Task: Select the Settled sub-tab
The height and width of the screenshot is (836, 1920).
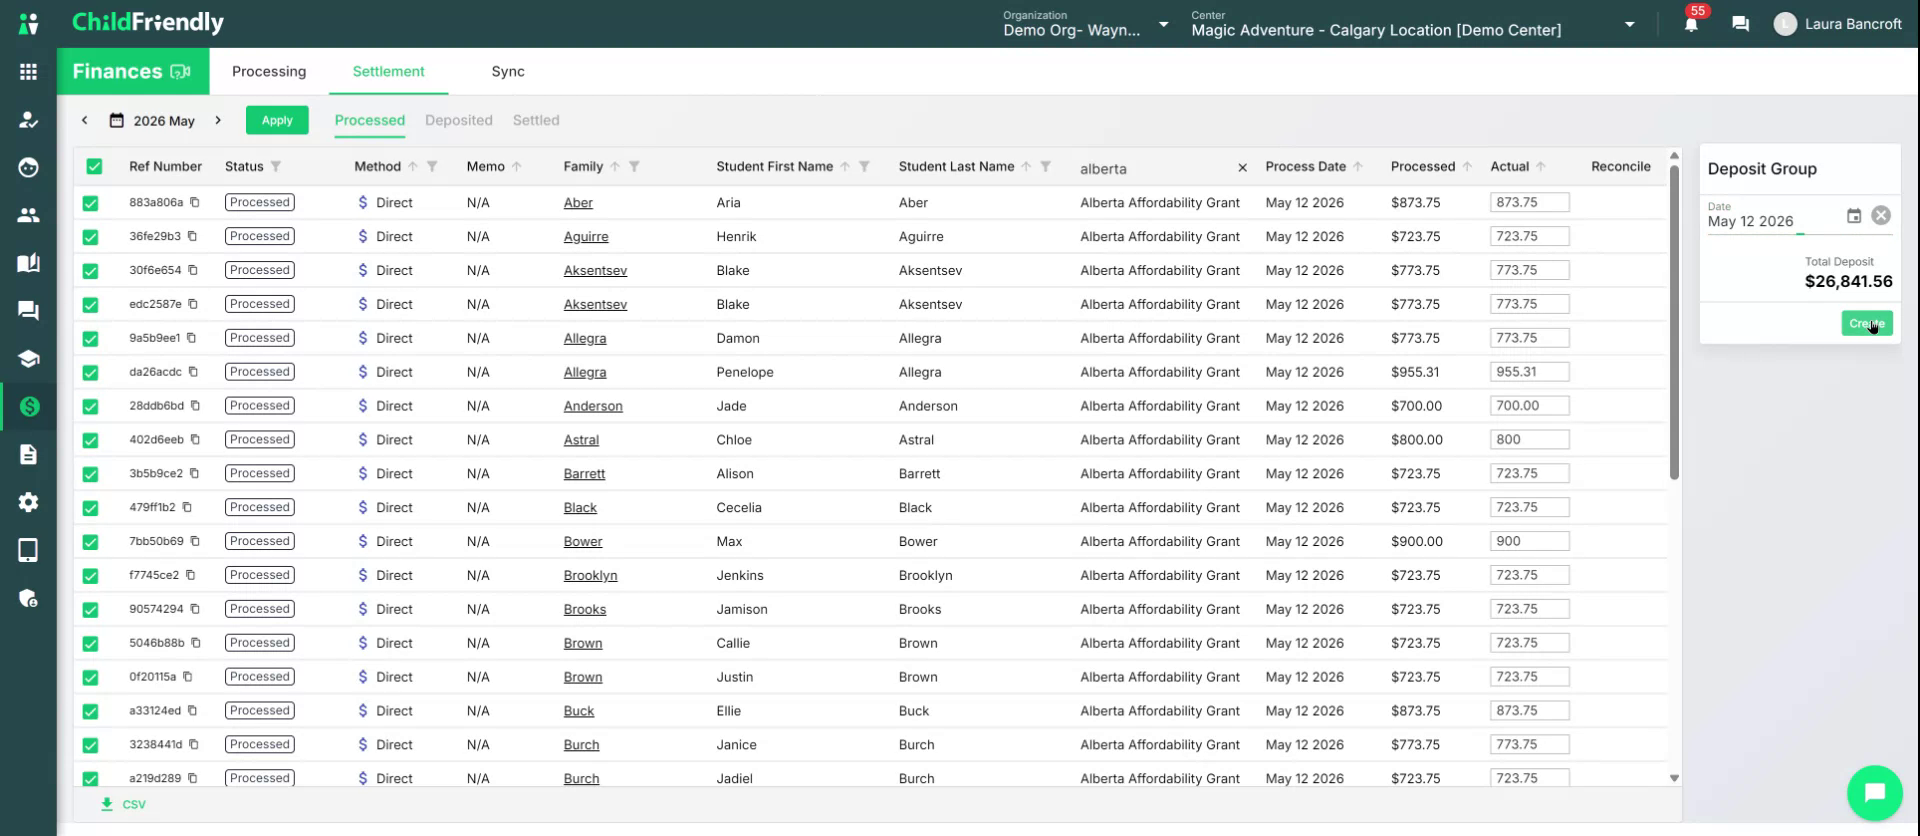Action: (x=536, y=120)
